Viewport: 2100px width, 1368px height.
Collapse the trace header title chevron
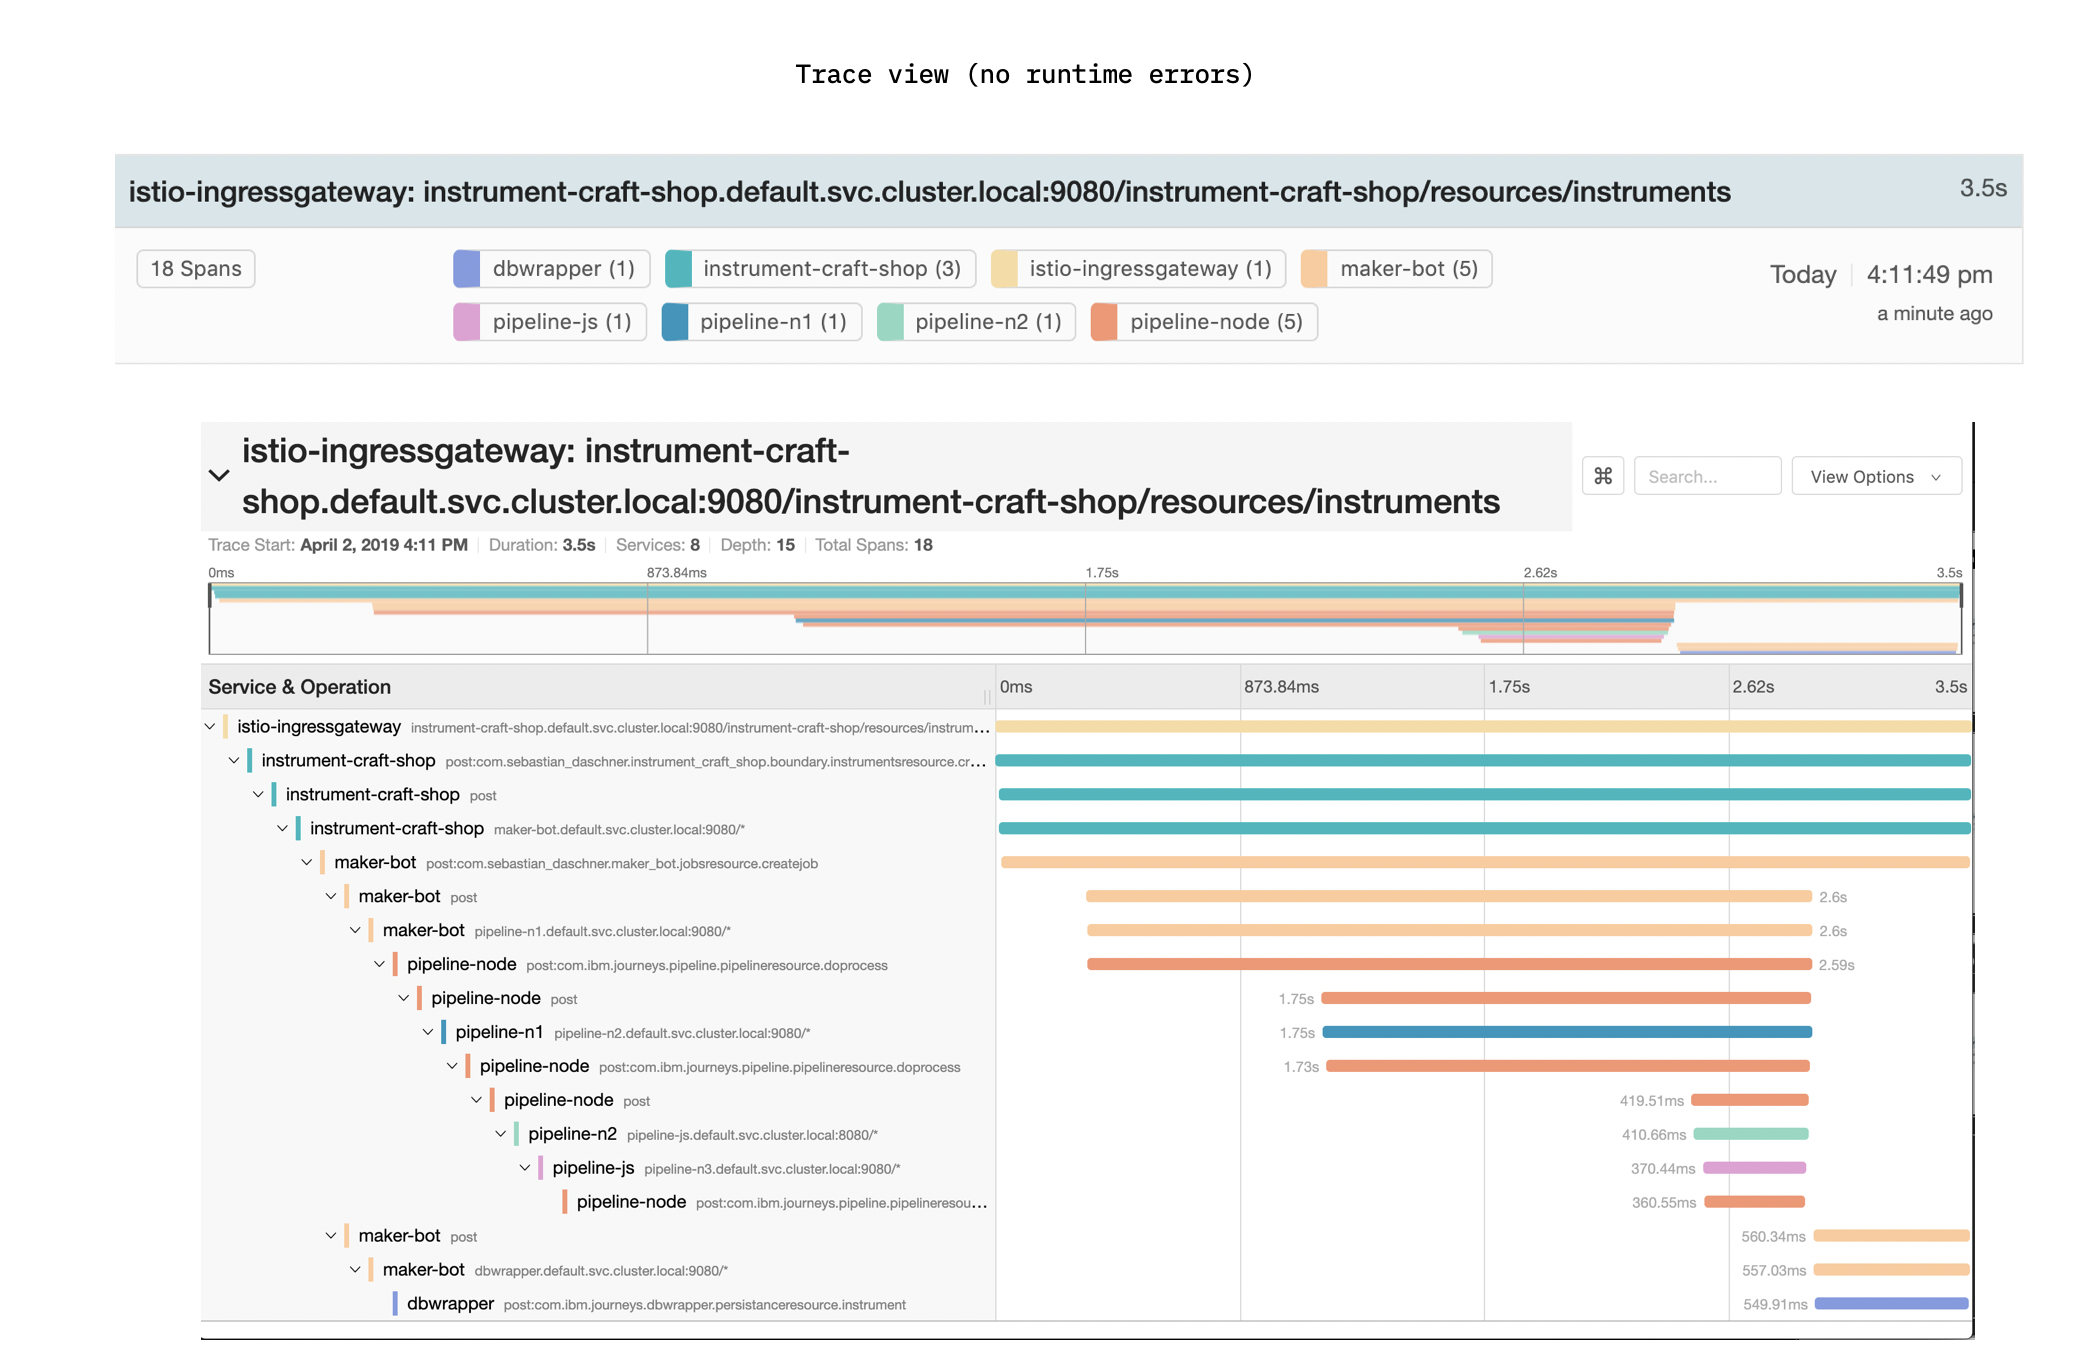pyautogui.click(x=219, y=476)
